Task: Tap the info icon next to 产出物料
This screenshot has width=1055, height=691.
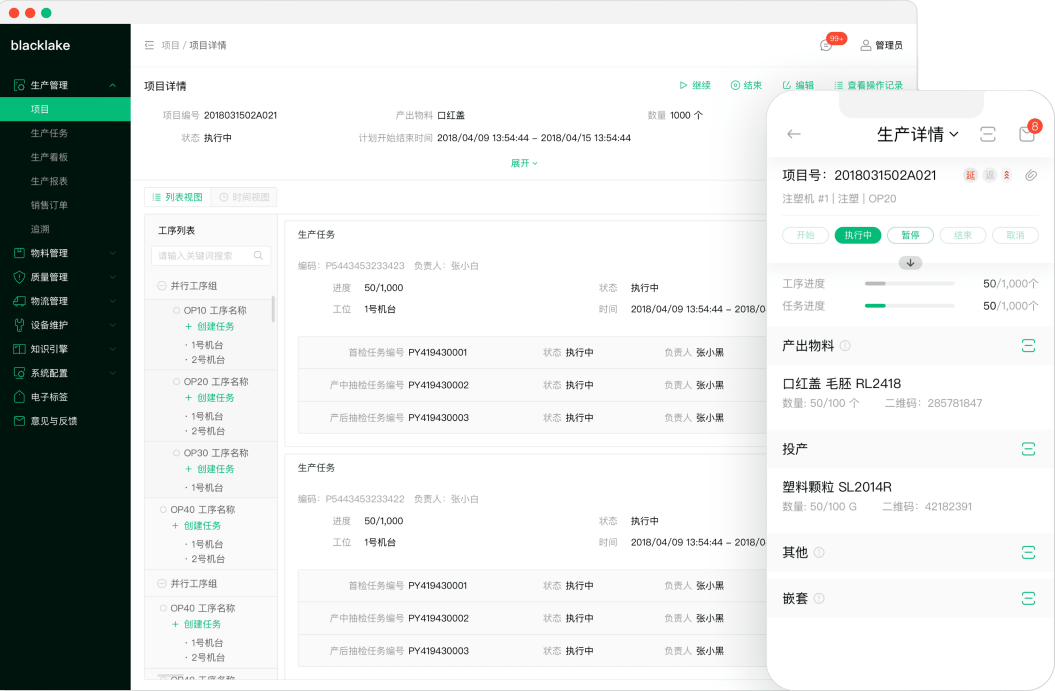Action: tap(845, 346)
